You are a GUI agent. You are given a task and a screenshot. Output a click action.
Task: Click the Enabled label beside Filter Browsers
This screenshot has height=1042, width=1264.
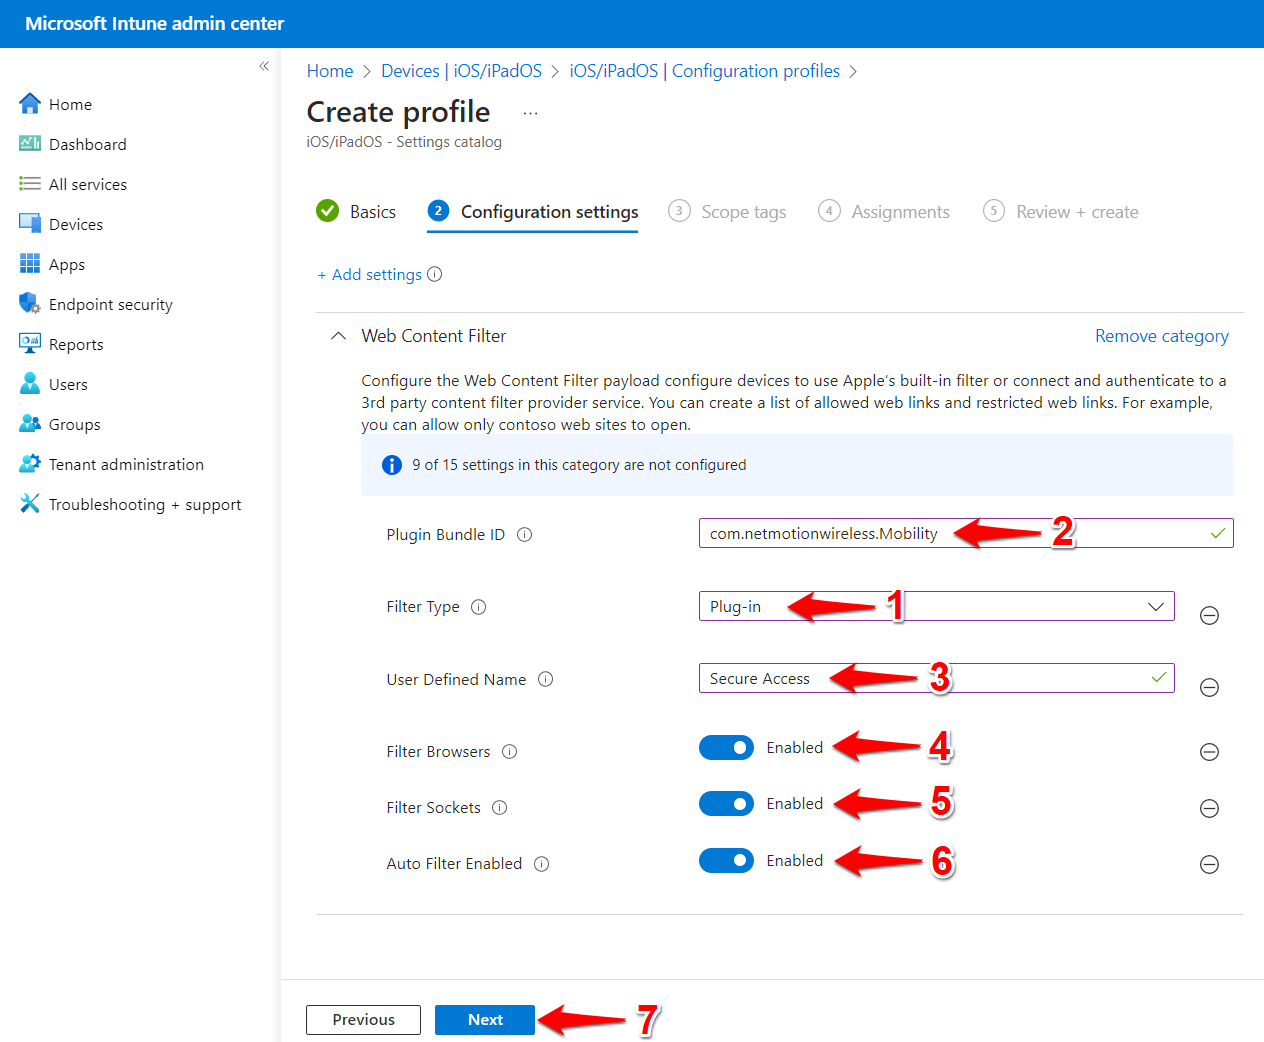click(x=795, y=747)
